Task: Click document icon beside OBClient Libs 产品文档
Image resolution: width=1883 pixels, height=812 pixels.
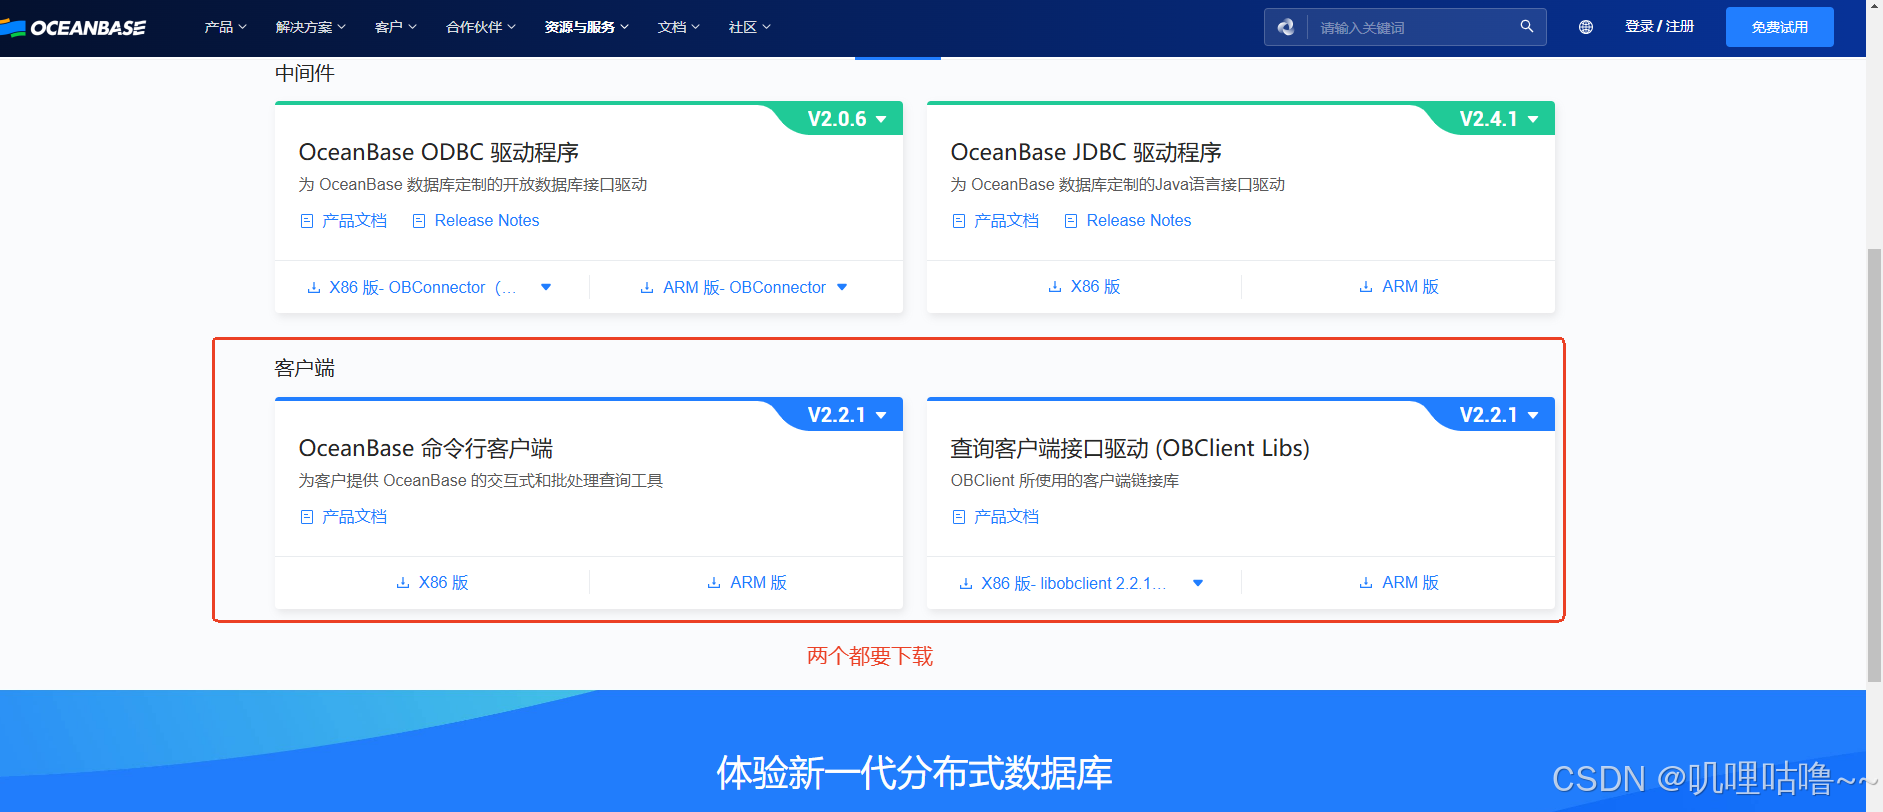Action: click(x=959, y=517)
